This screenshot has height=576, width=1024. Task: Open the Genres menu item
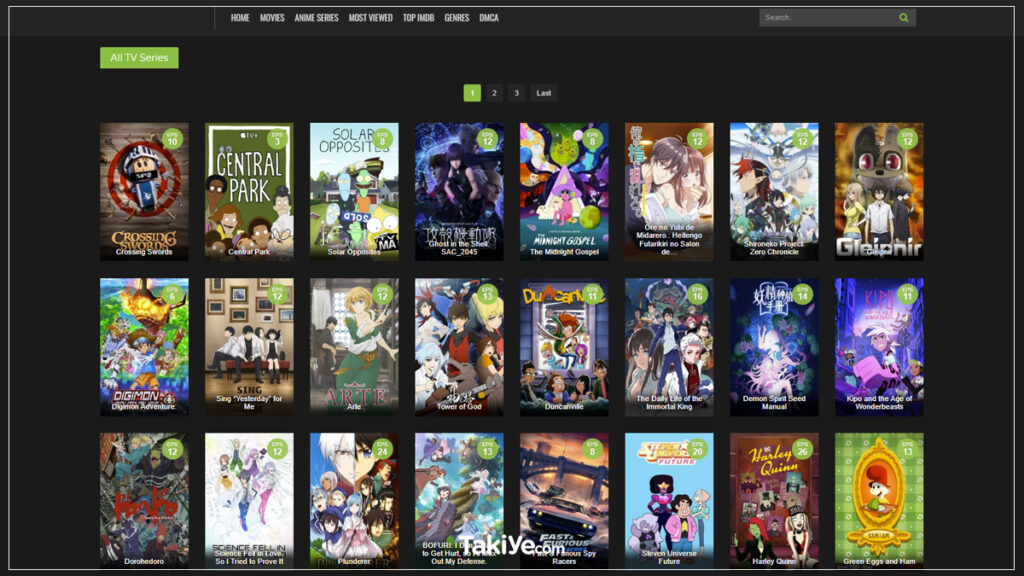click(x=456, y=18)
